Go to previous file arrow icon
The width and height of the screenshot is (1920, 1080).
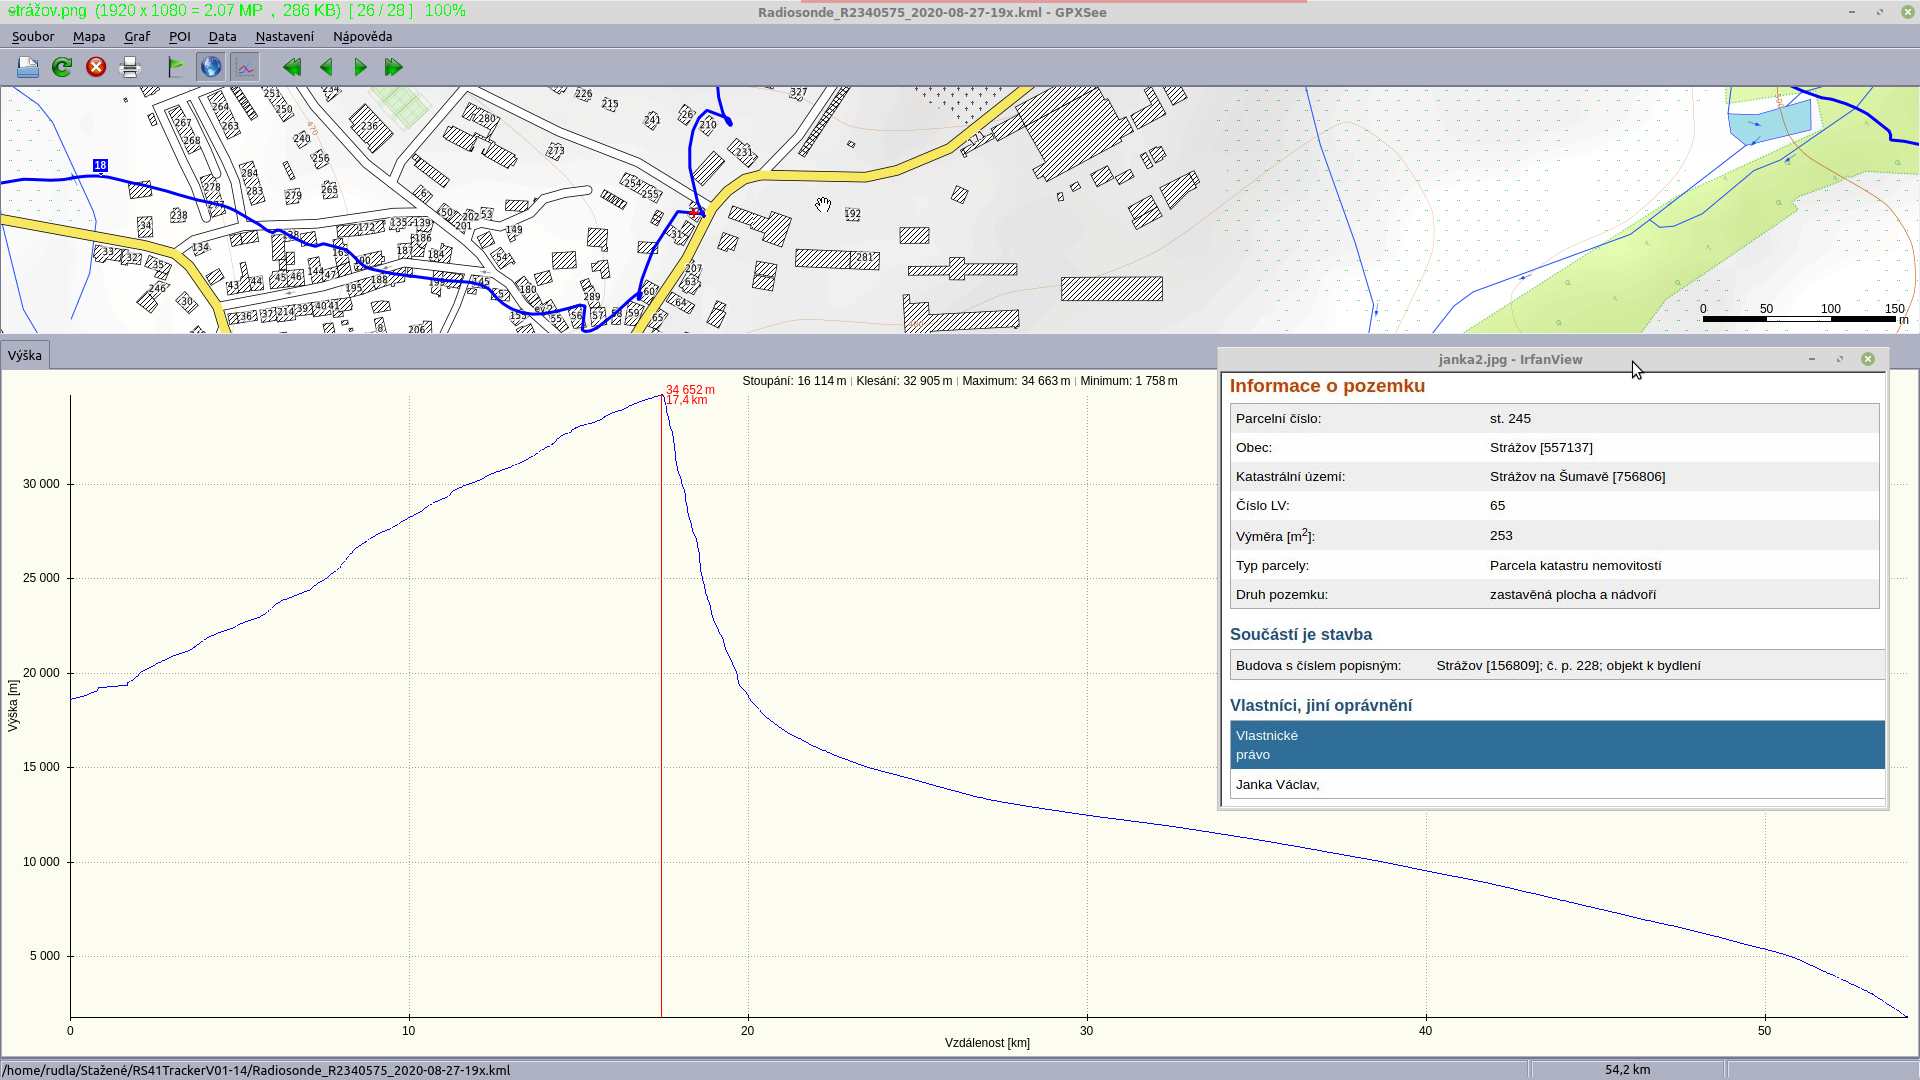(326, 67)
